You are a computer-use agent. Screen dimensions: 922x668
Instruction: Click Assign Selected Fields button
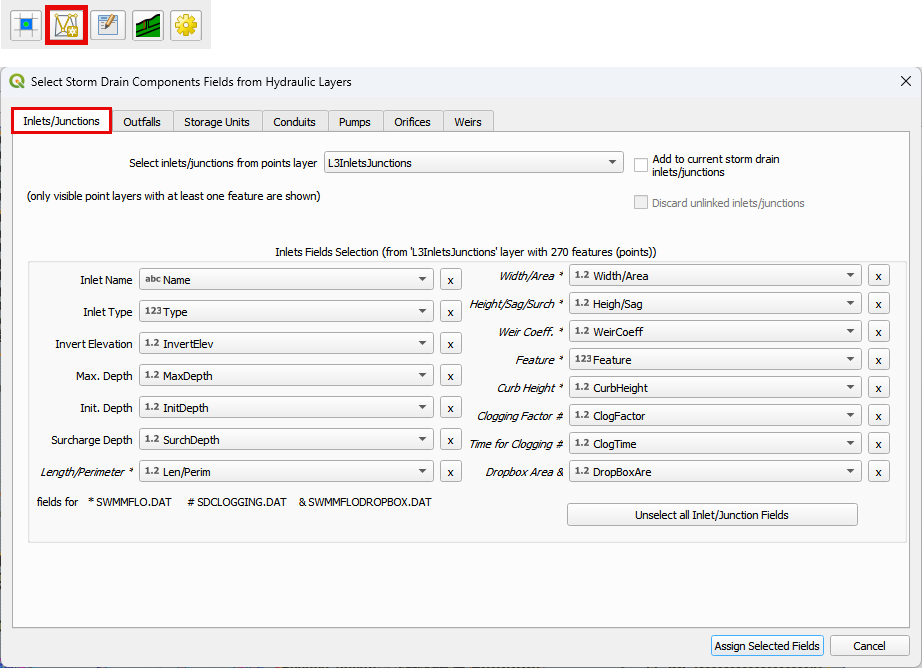[x=767, y=646]
